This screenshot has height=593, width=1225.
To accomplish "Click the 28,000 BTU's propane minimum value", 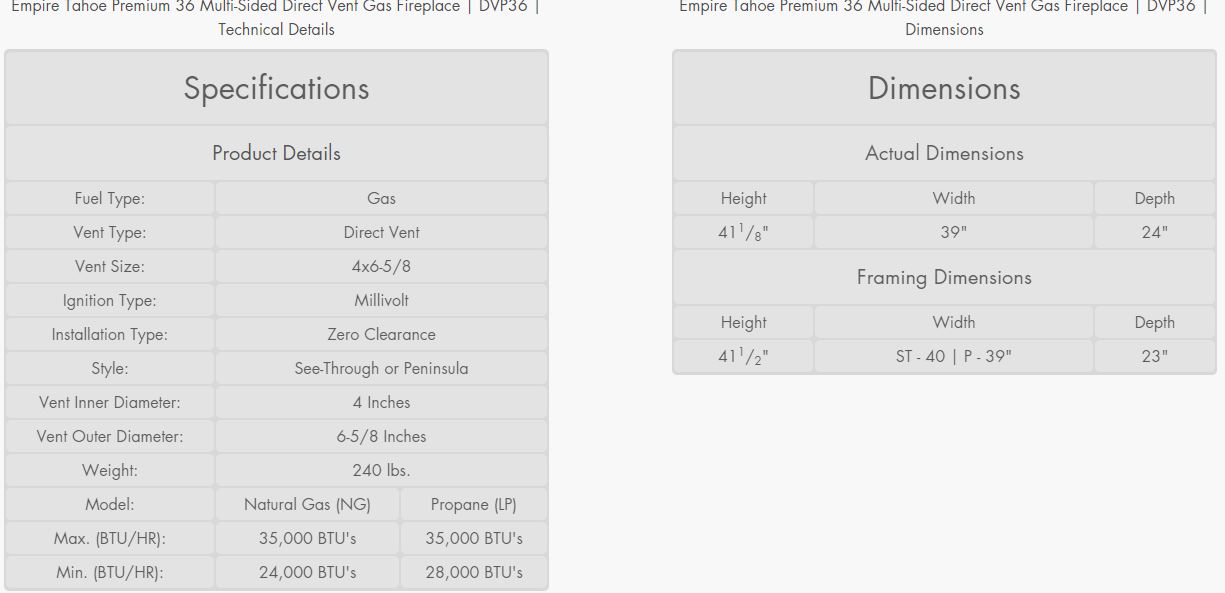I will click(474, 572).
